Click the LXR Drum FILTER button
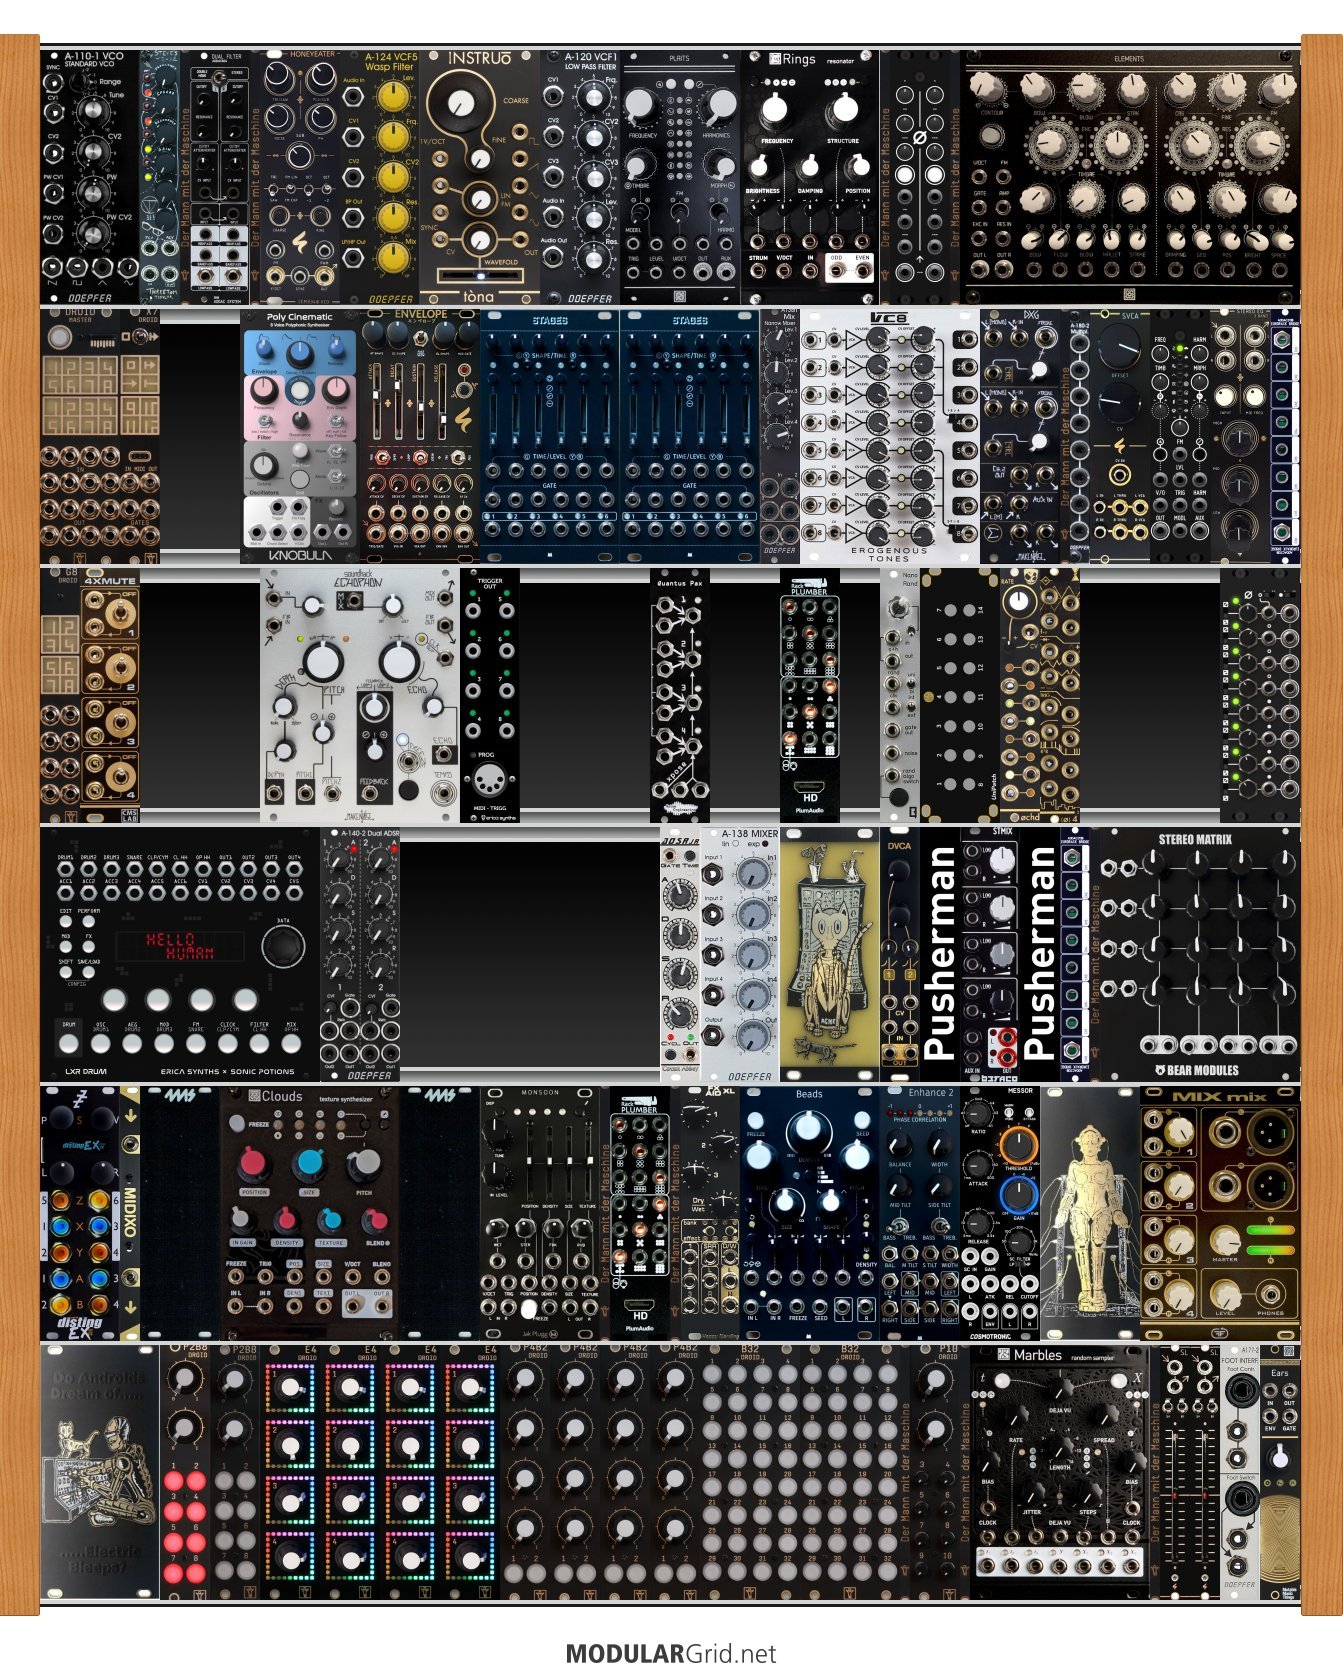This screenshot has height=1675, width=1343. tap(259, 1043)
